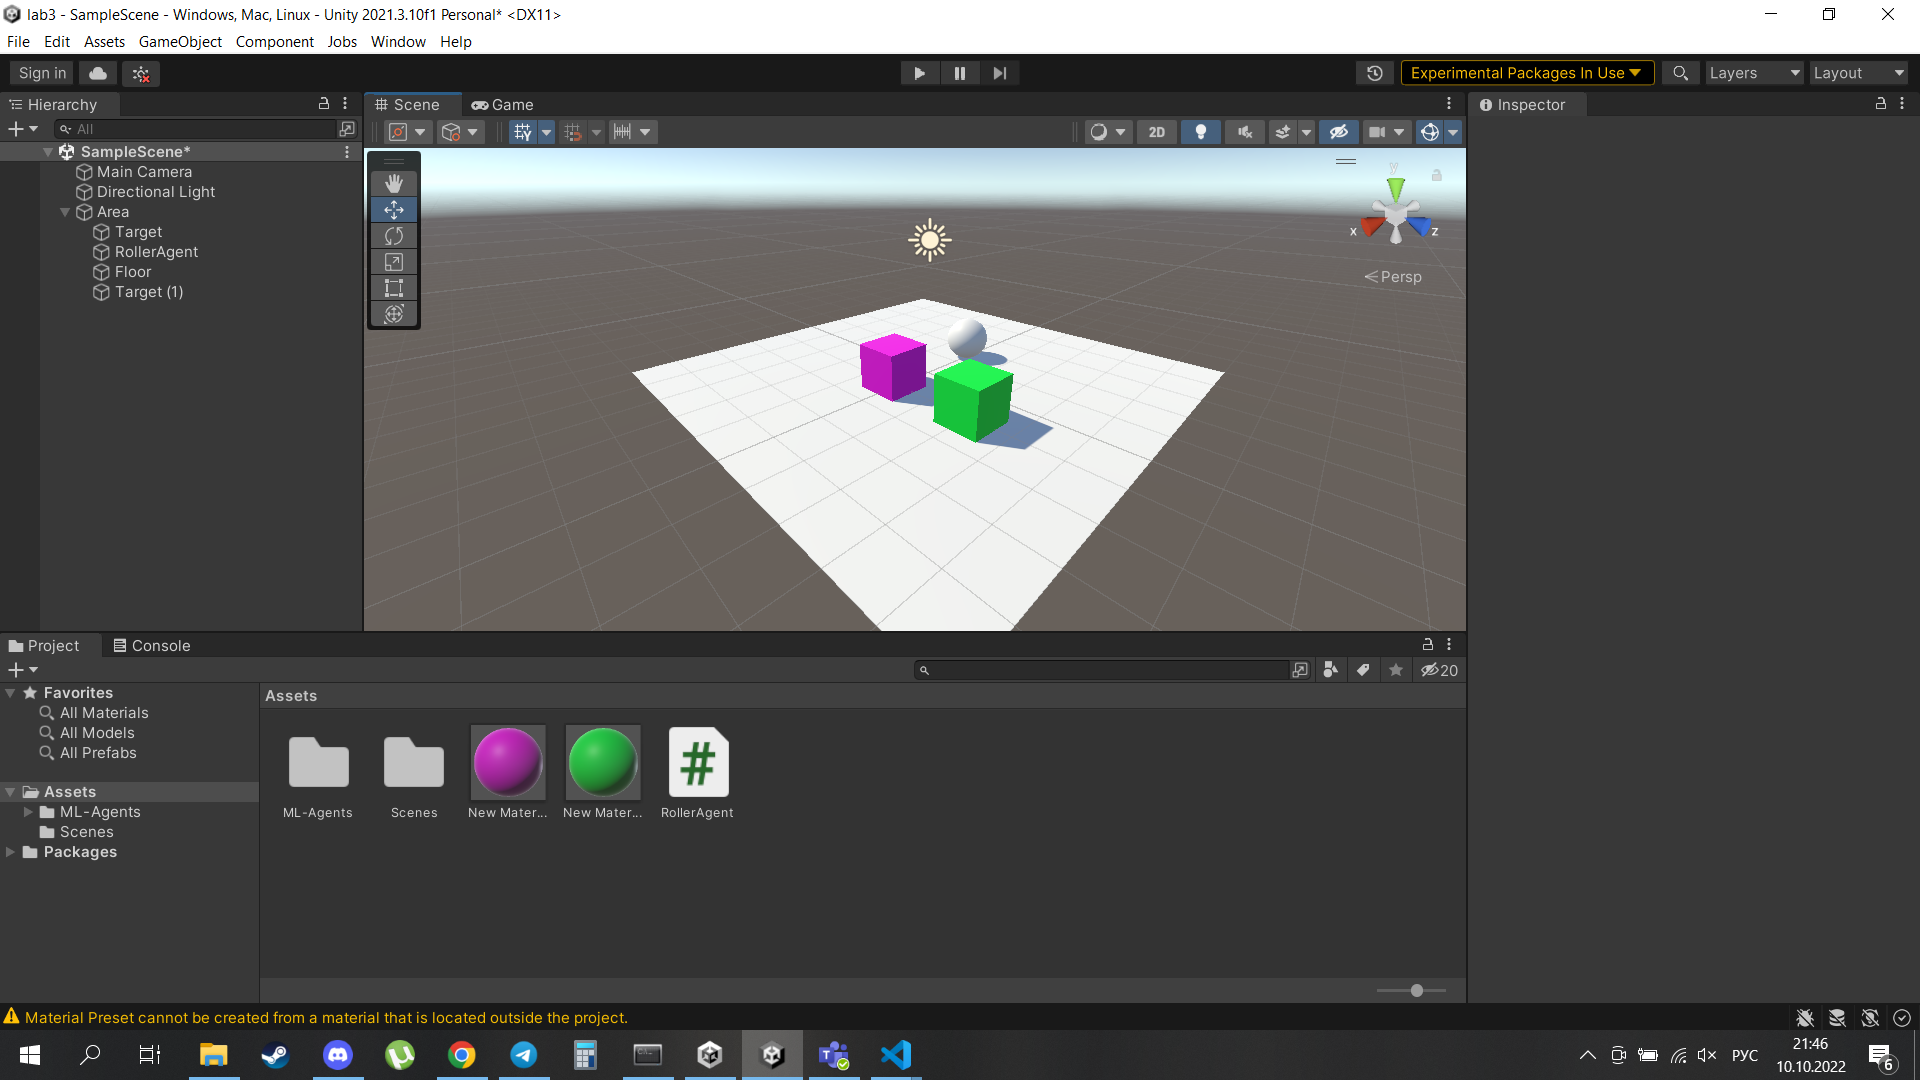Select the Hand tool in scene toolbar
The height and width of the screenshot is (1080, 1920).
point(394,184)
